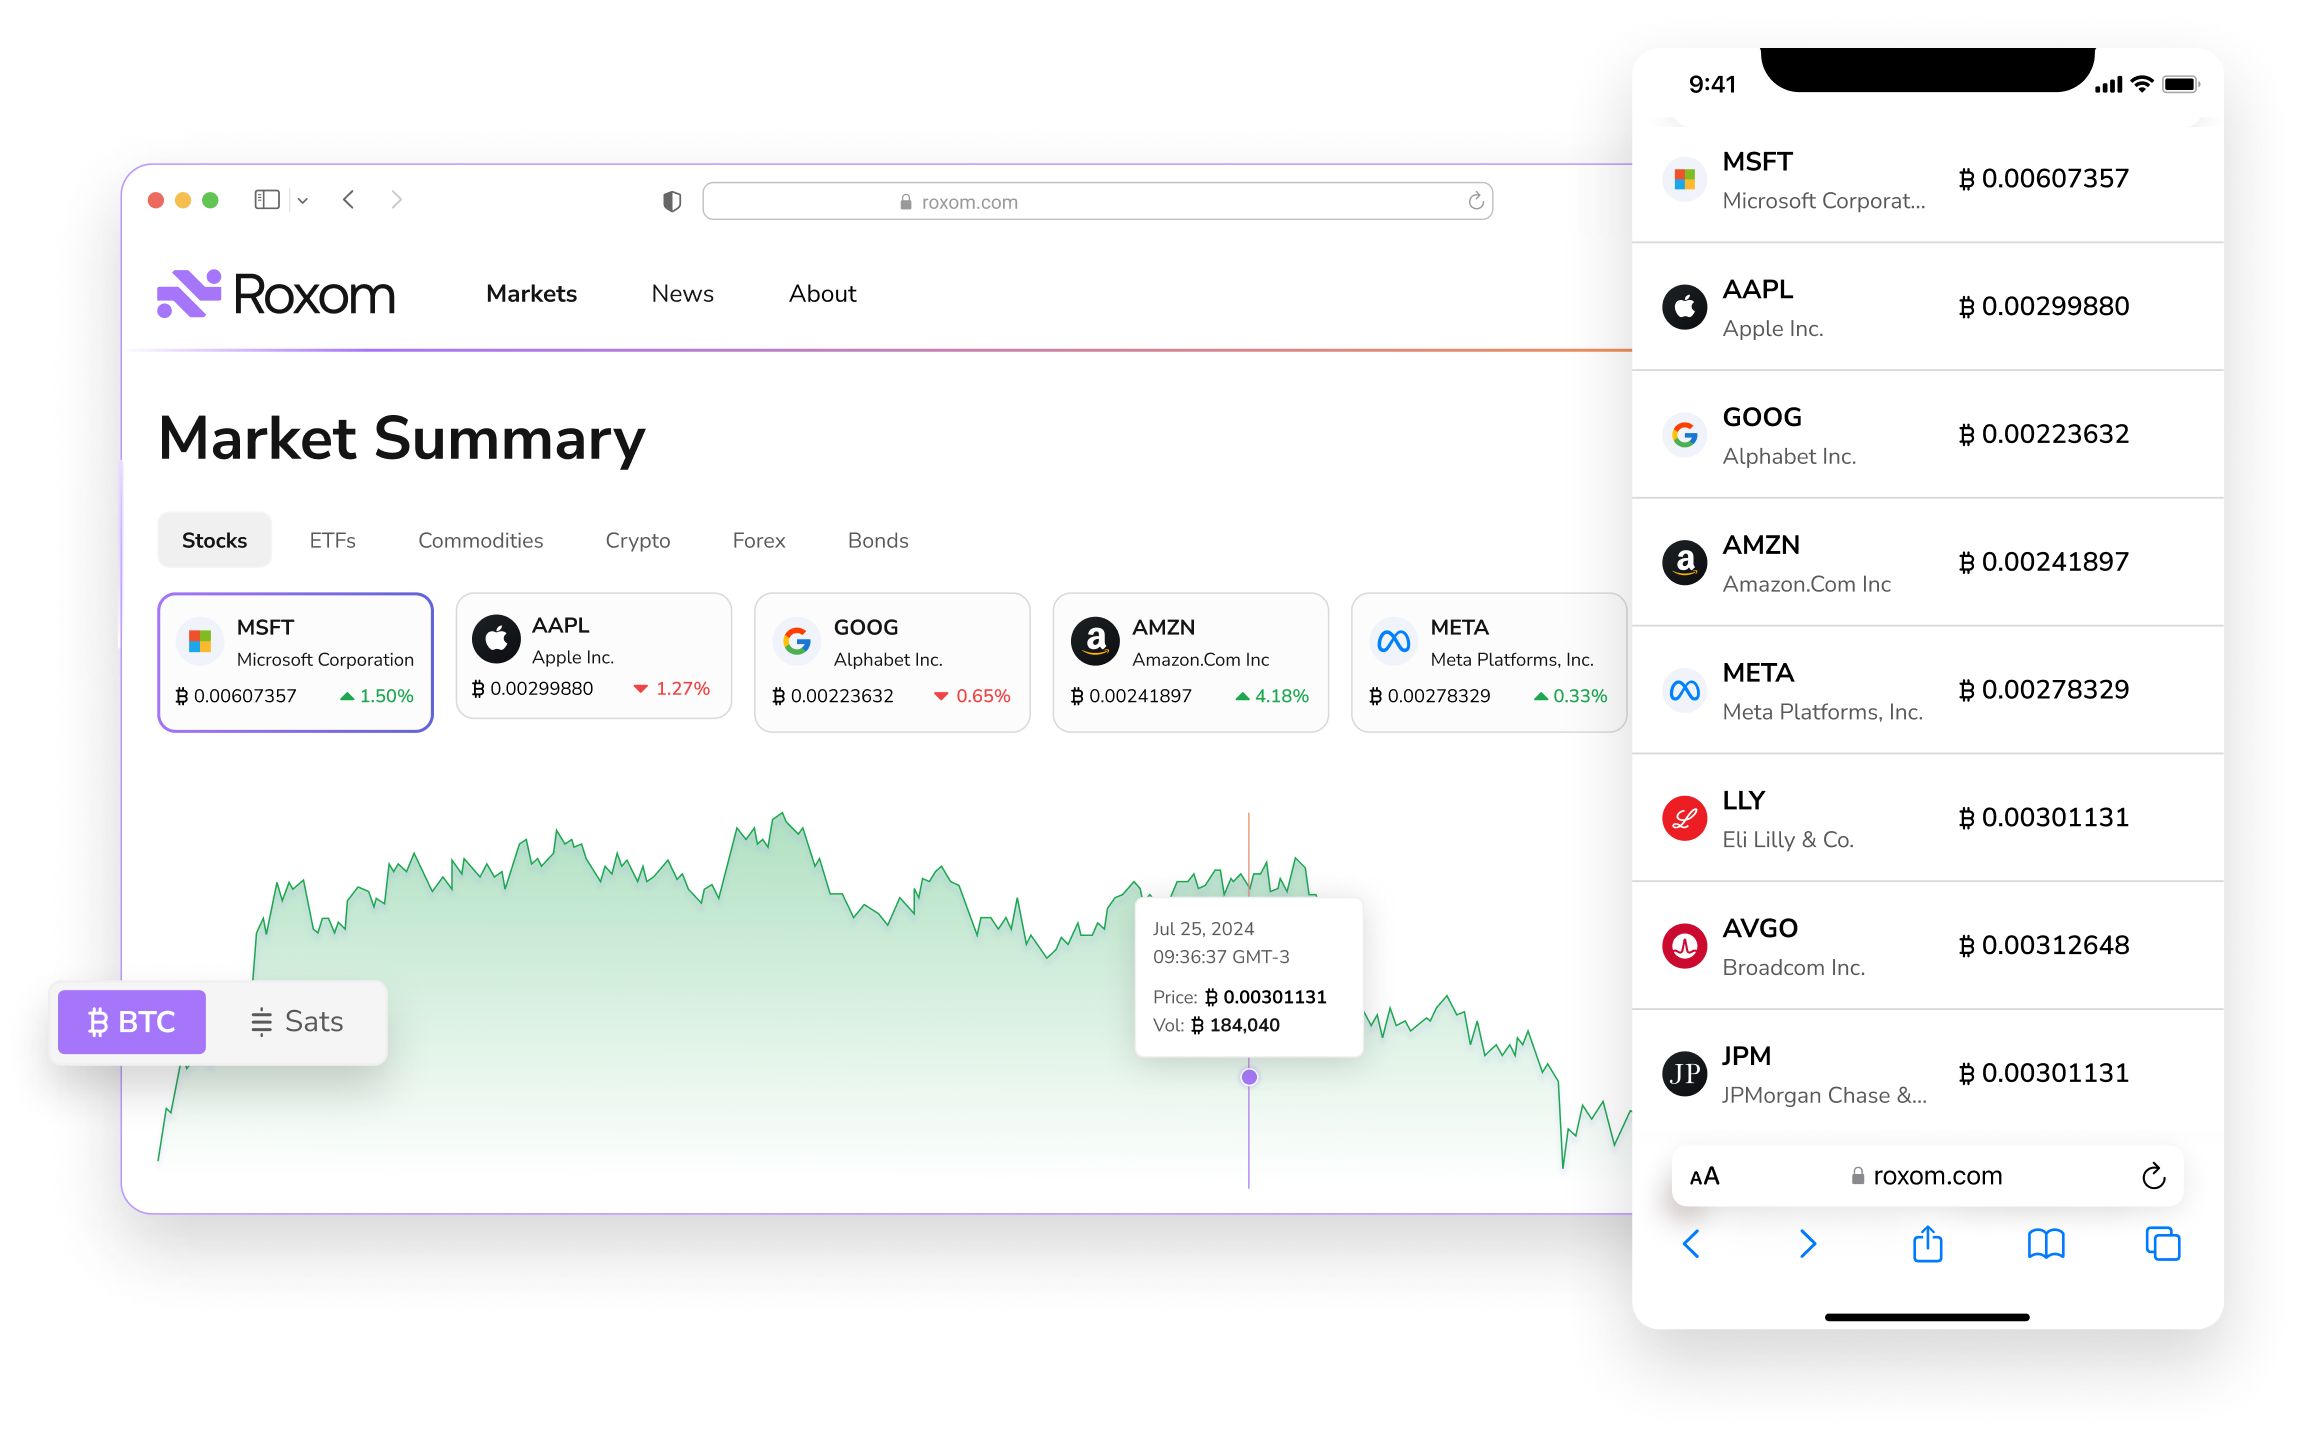Select the Stocks tab filter
This screenshot has height=1442, width=2304.
(x=211, y=540)
